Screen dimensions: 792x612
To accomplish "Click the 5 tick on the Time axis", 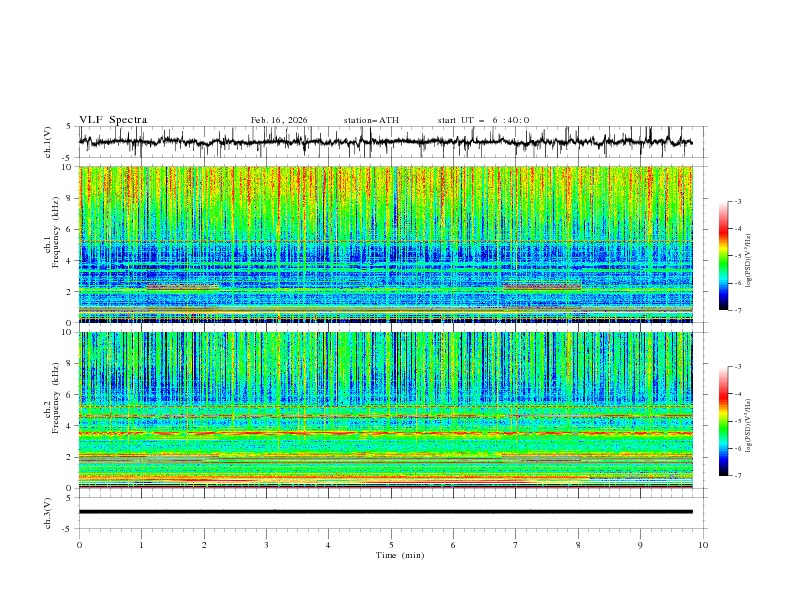I will [391, 545].
